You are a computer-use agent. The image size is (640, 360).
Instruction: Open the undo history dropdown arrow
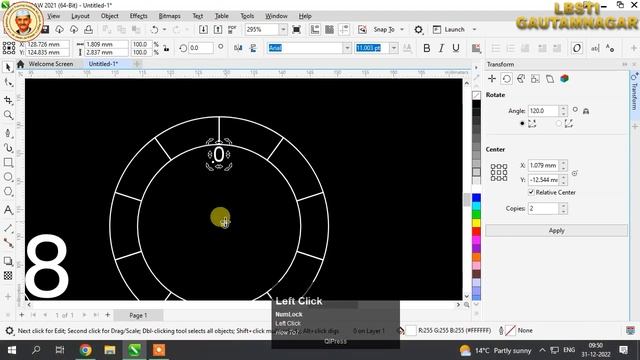point(164,29)
